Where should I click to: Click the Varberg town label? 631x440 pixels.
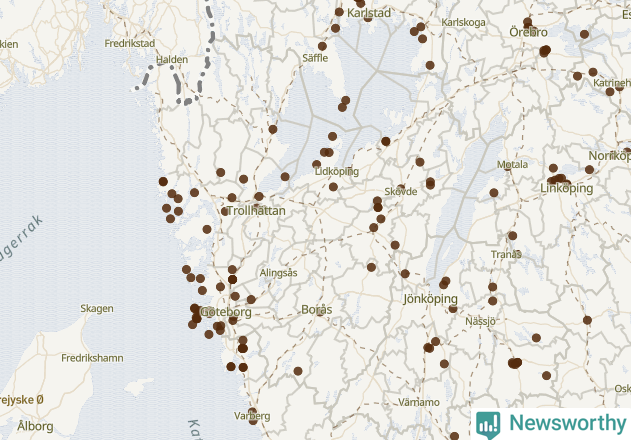click(x=252, y=416)
